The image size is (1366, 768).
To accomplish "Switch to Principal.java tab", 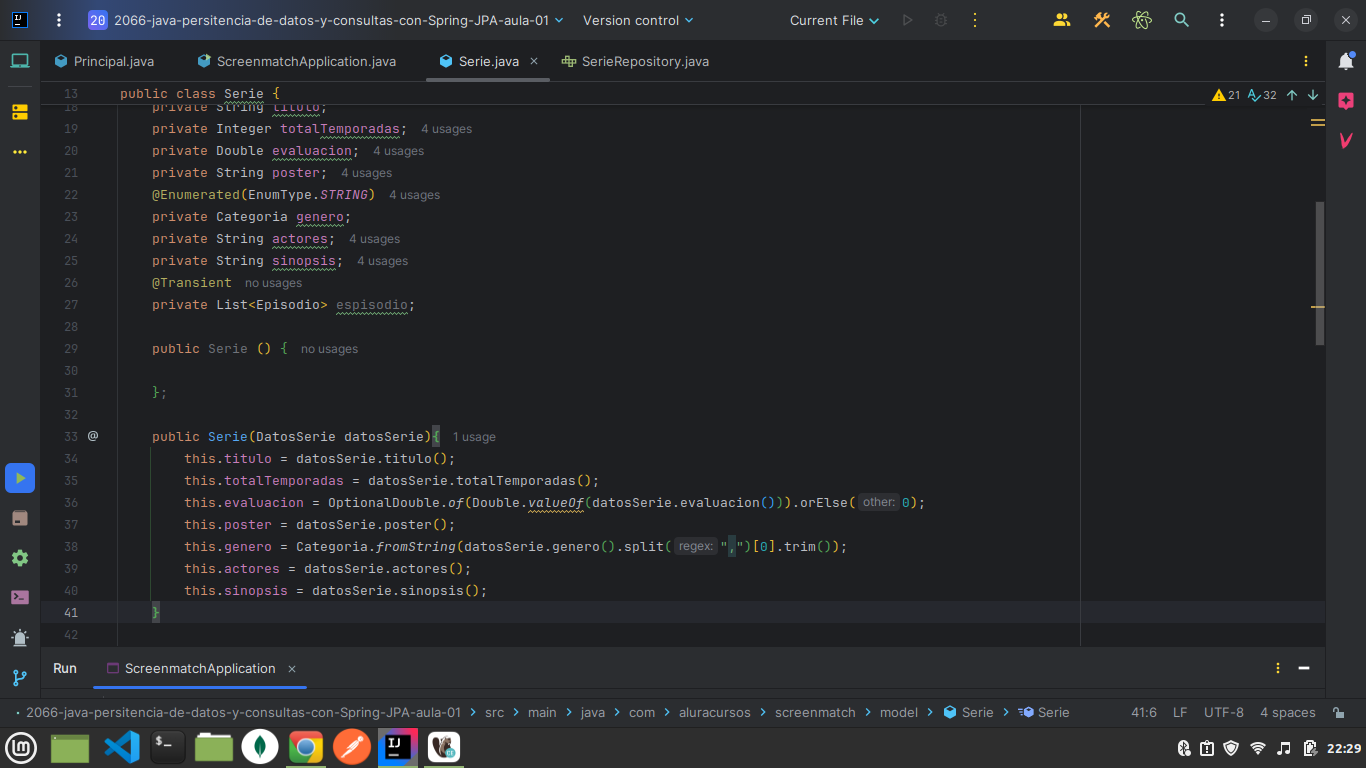I will (104, 61).
